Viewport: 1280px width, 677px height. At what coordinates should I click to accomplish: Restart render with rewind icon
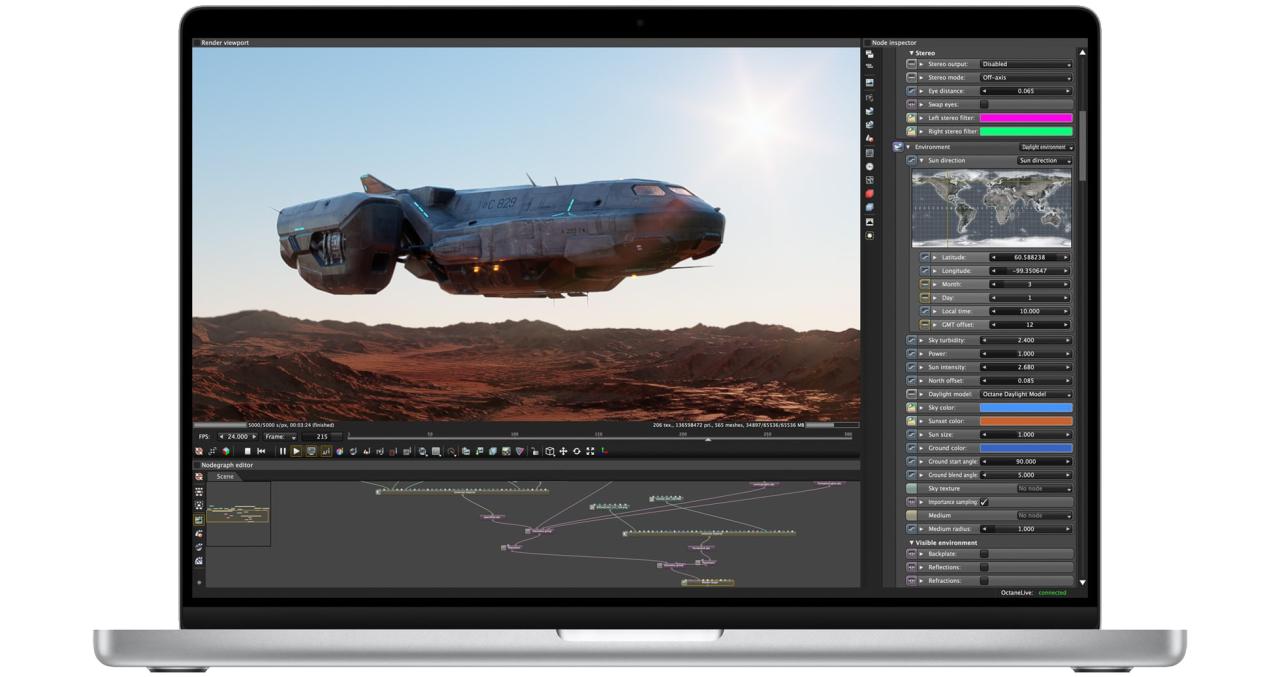tap(261, 451)
